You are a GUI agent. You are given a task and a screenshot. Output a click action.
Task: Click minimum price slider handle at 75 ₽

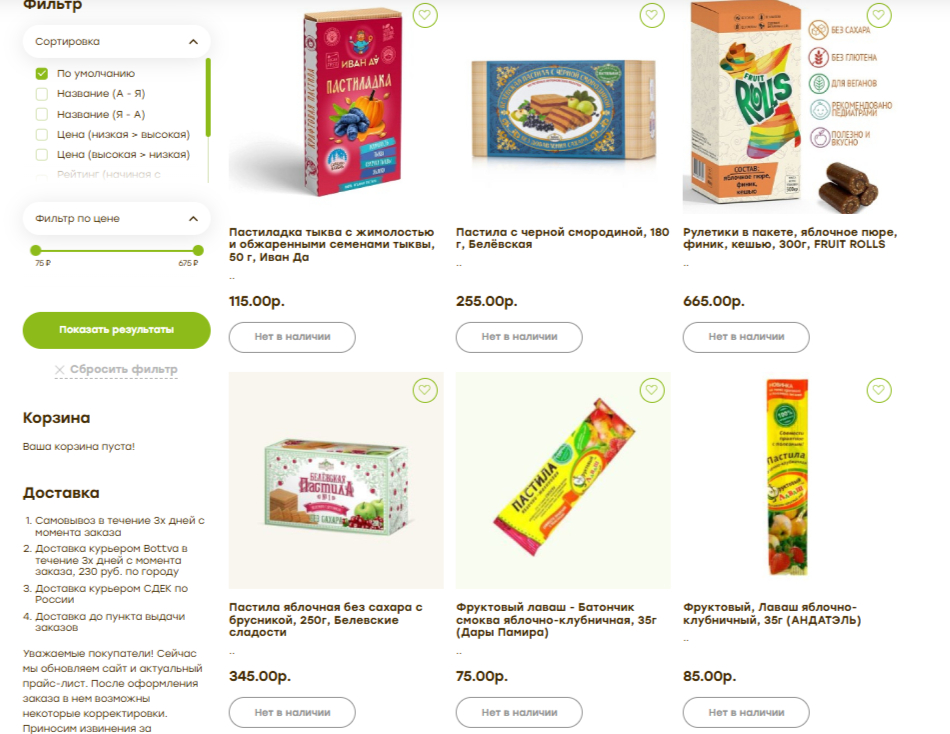tap(36, 250)
